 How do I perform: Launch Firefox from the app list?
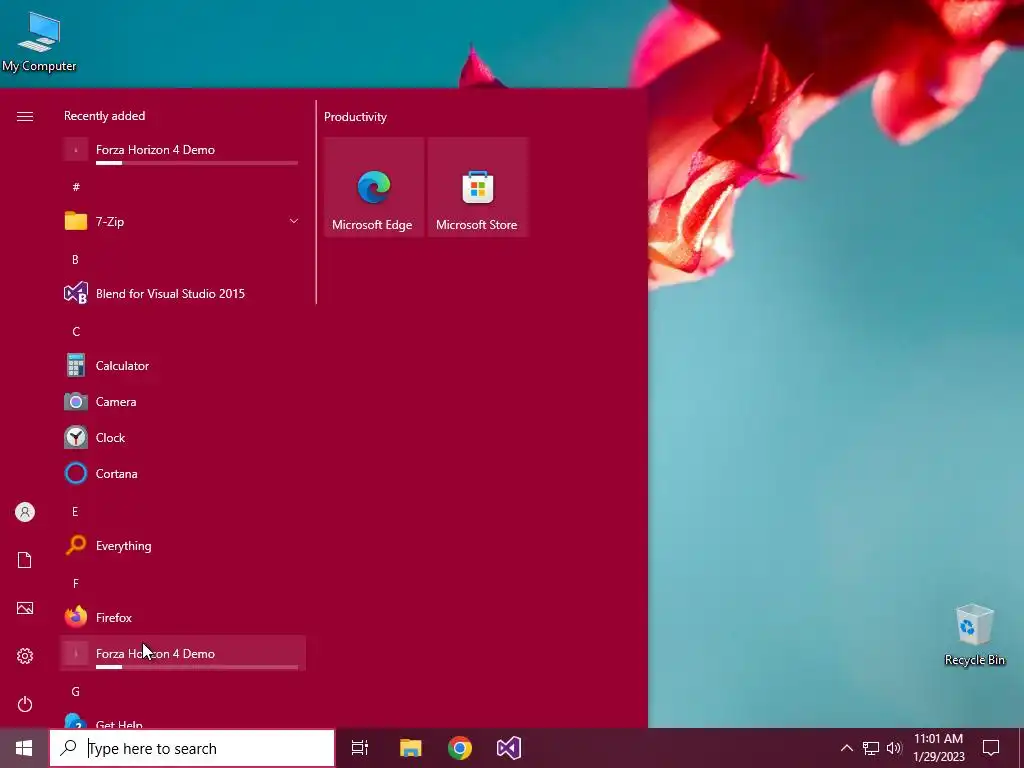tap(183, 617)
